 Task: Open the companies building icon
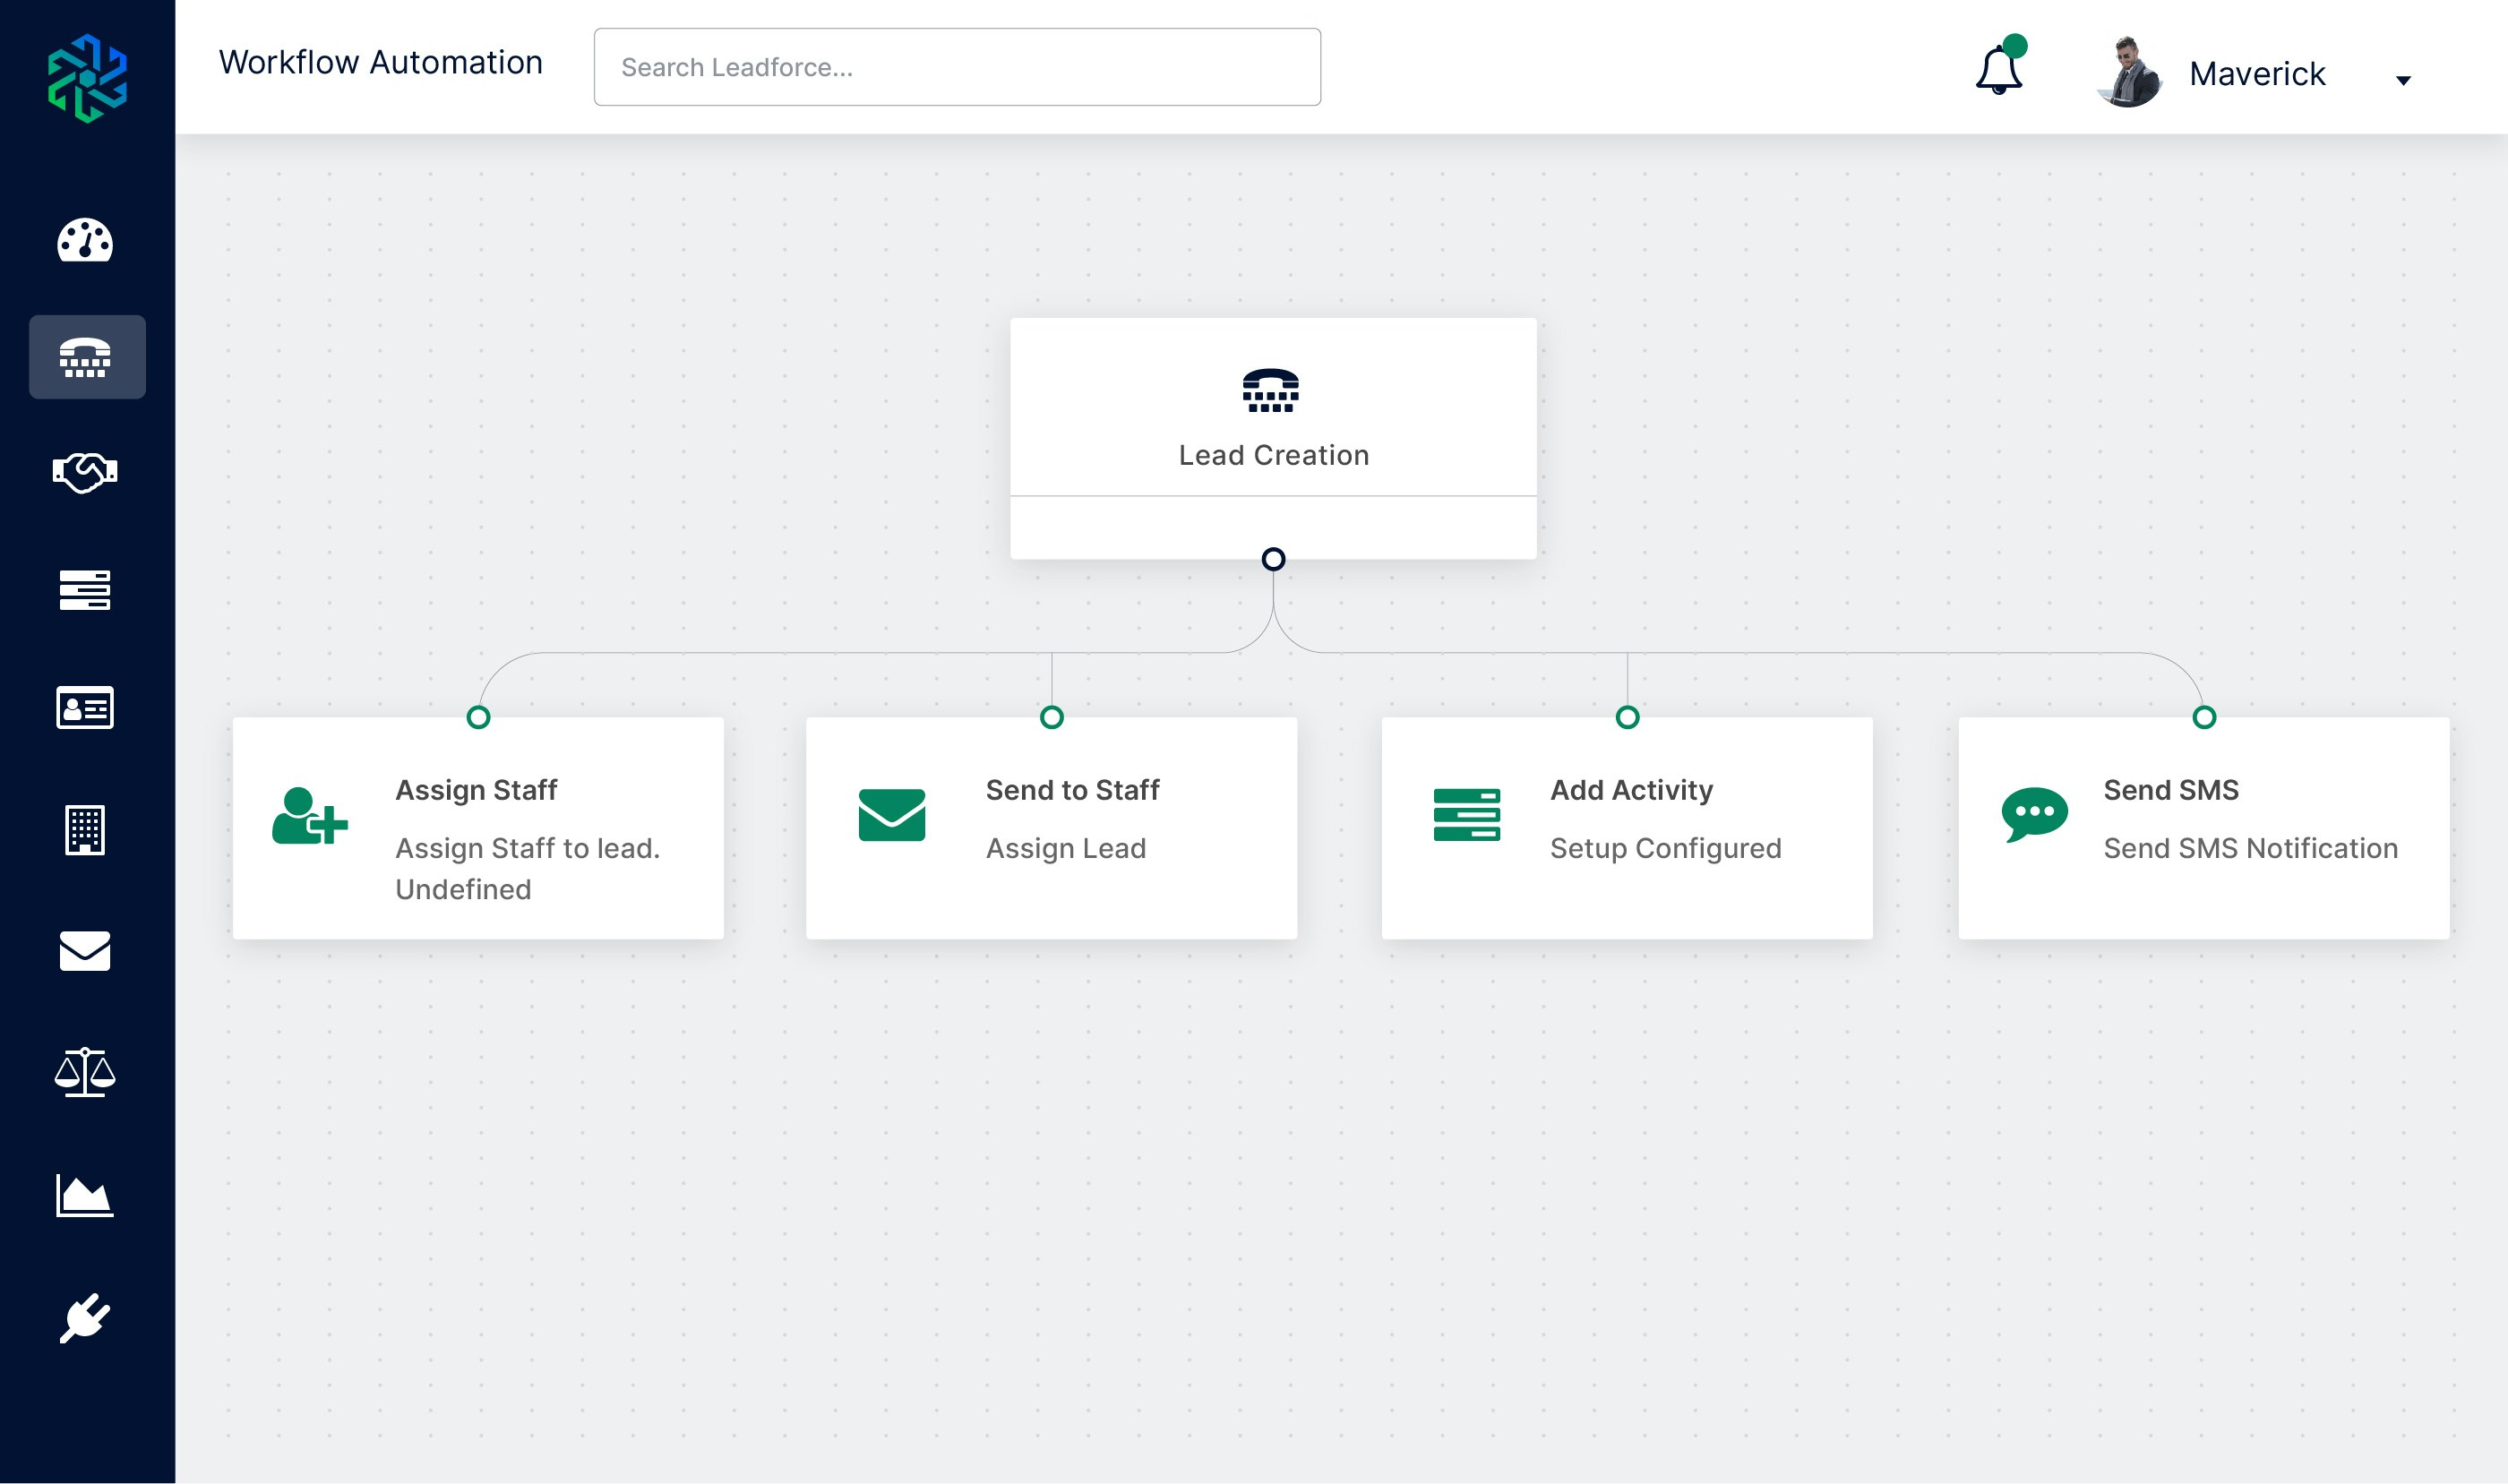(x=85, y=830)
